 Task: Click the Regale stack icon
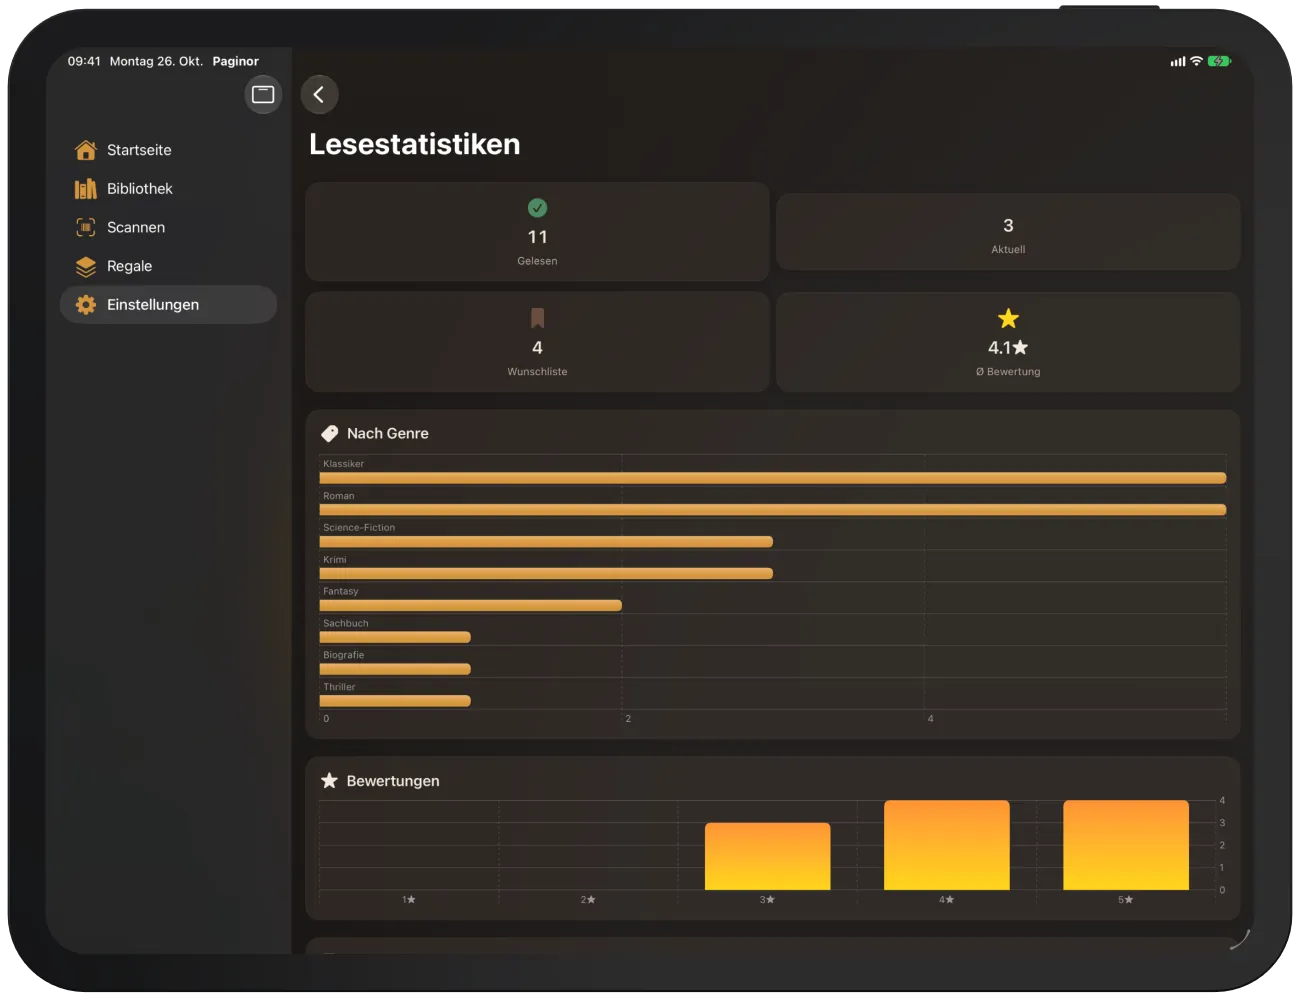(86, 266)
